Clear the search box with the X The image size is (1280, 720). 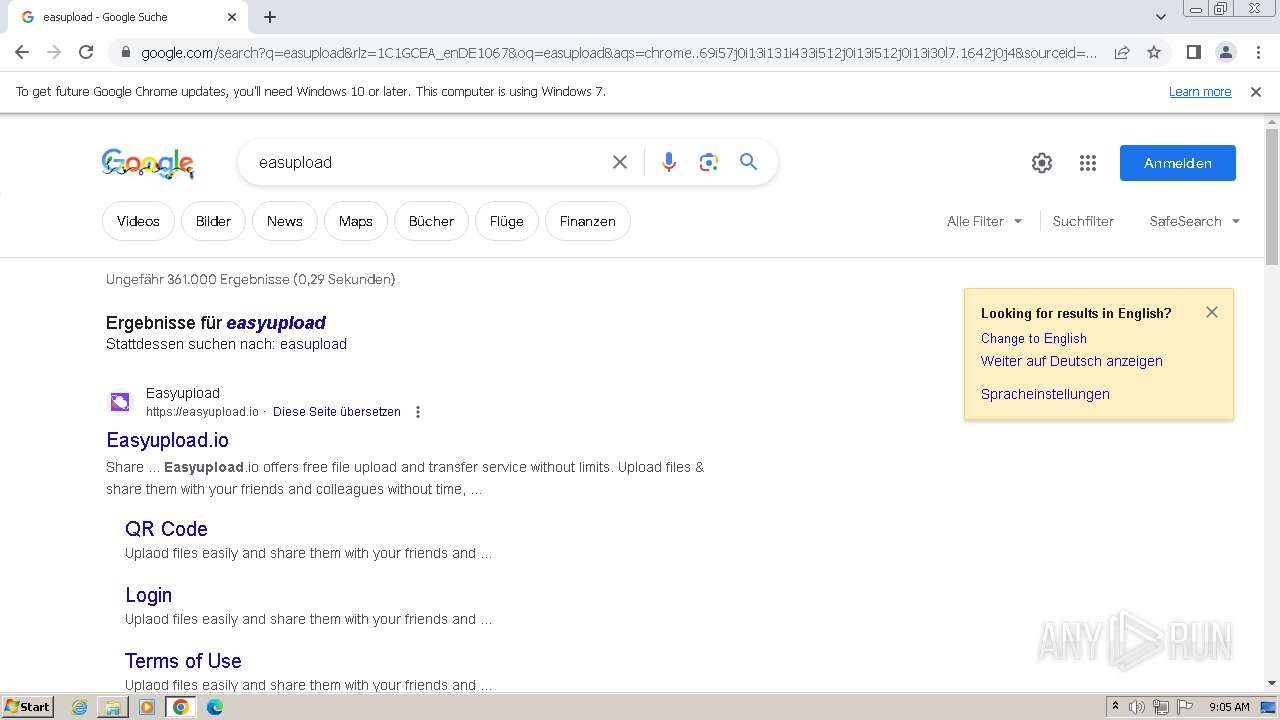620,162
